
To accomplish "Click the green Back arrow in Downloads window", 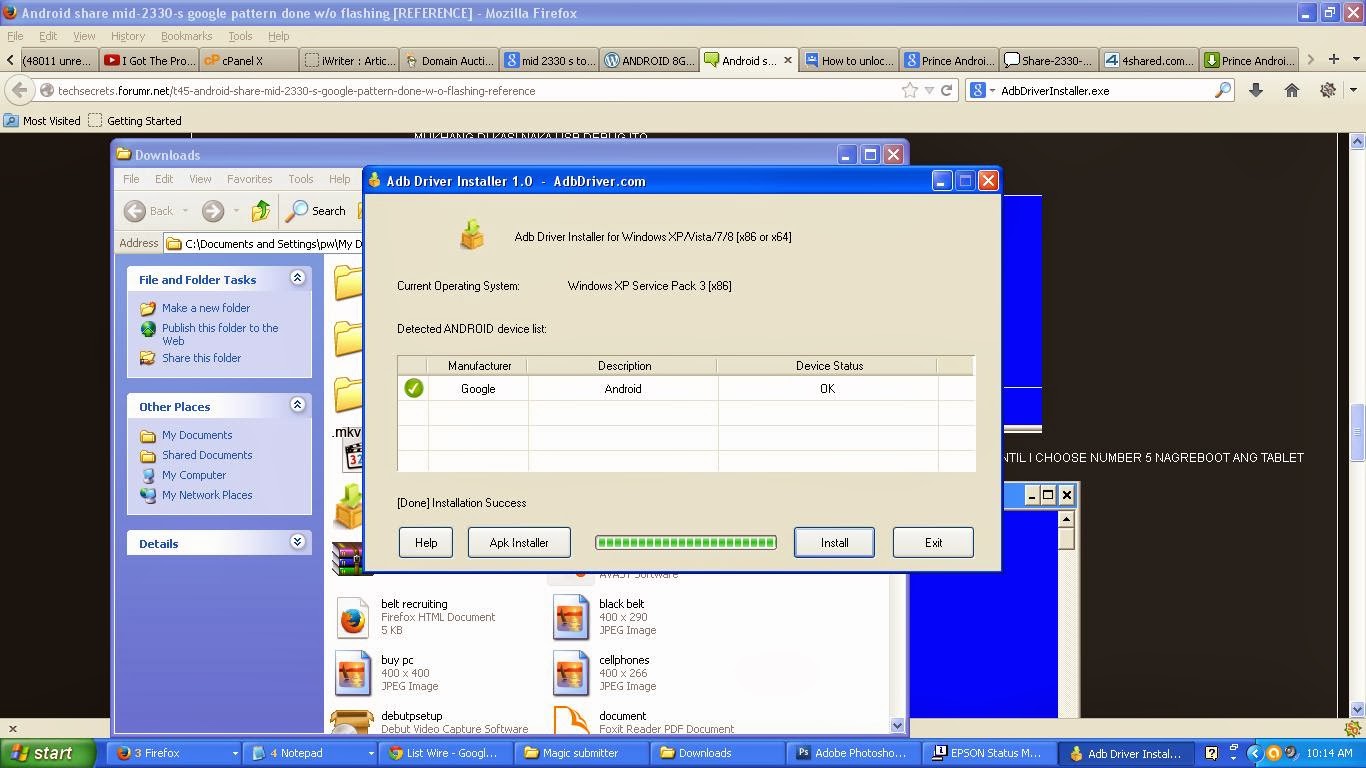I will 136,211.
